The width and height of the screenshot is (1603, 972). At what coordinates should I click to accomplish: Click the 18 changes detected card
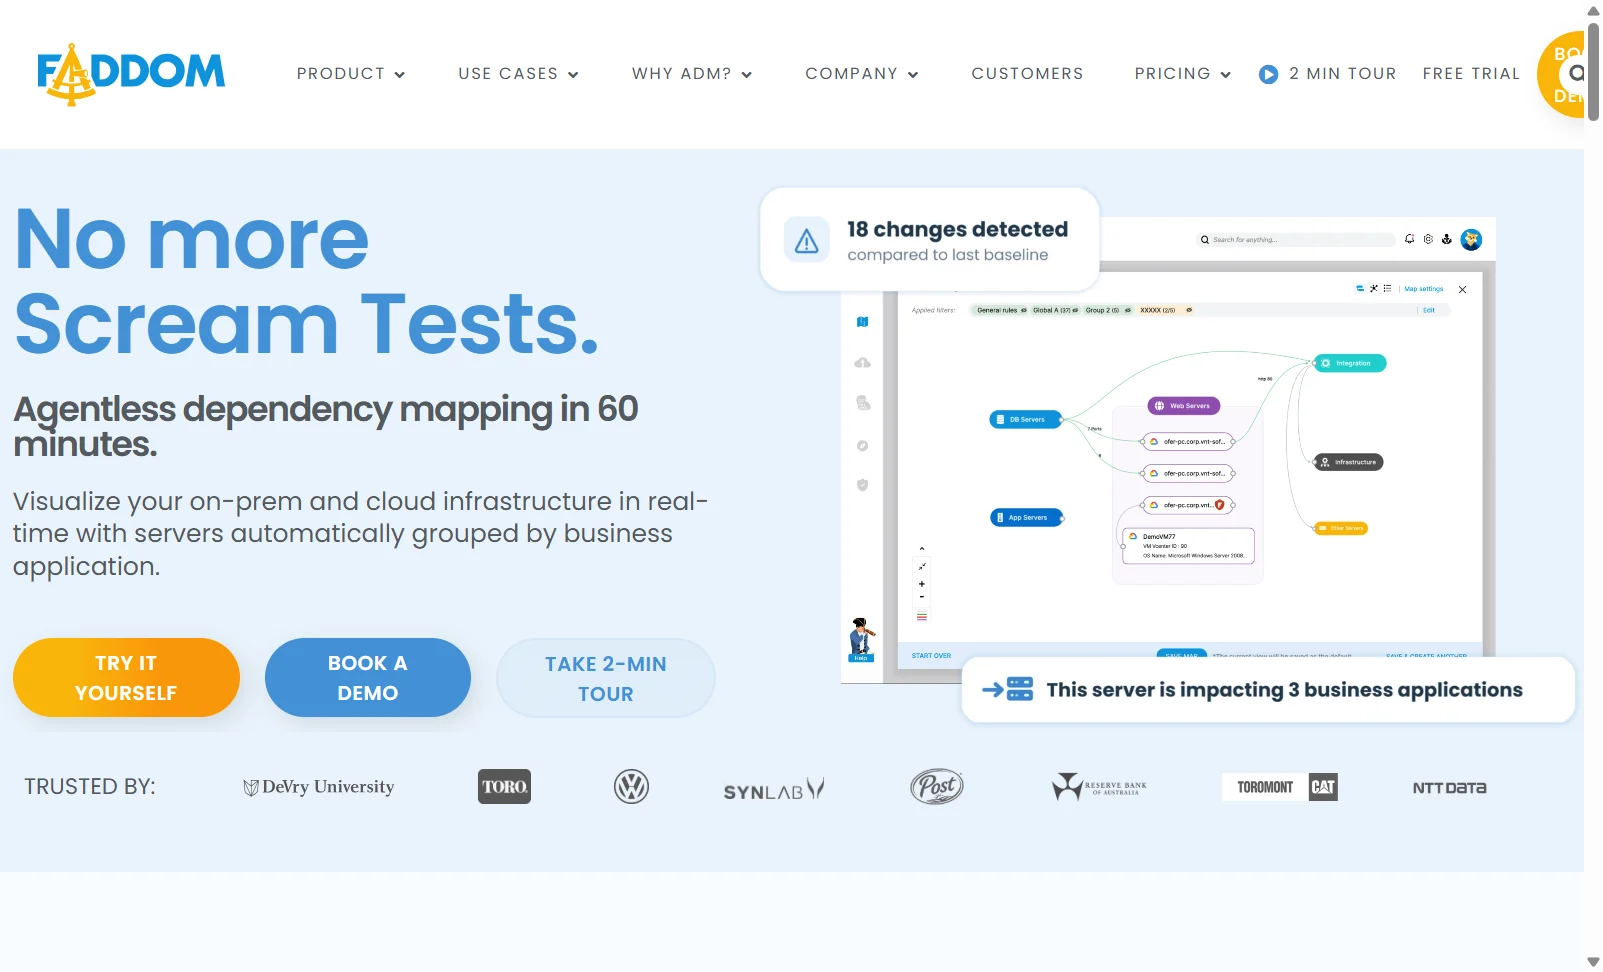click(930, 240)
